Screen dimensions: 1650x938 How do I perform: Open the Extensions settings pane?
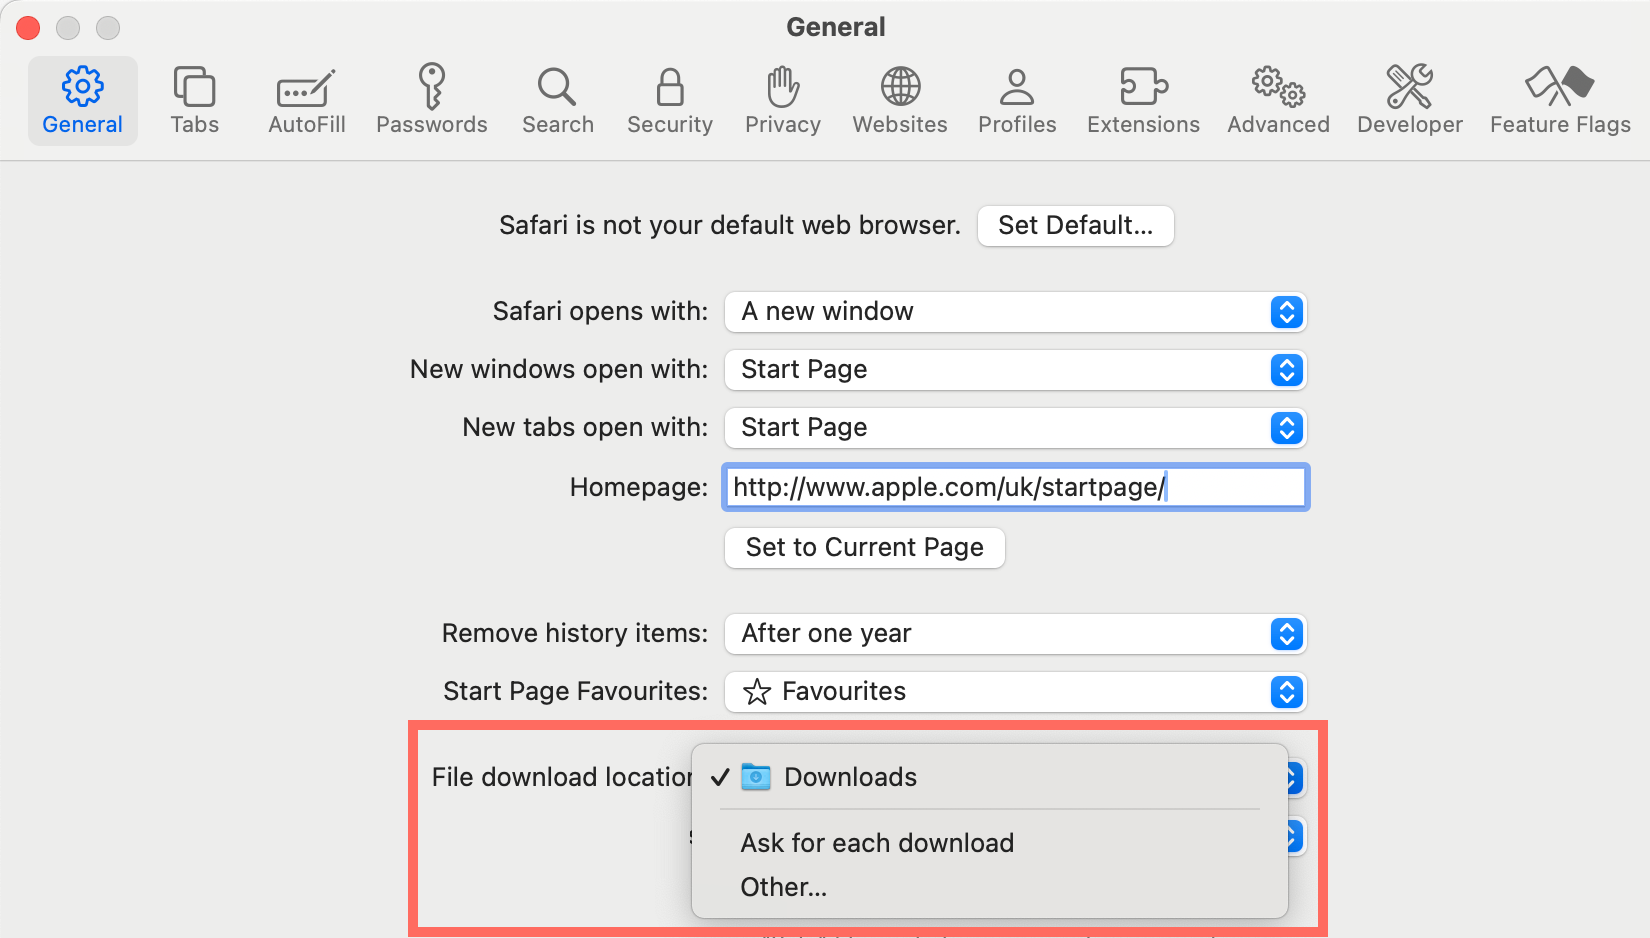point(1143,101)
